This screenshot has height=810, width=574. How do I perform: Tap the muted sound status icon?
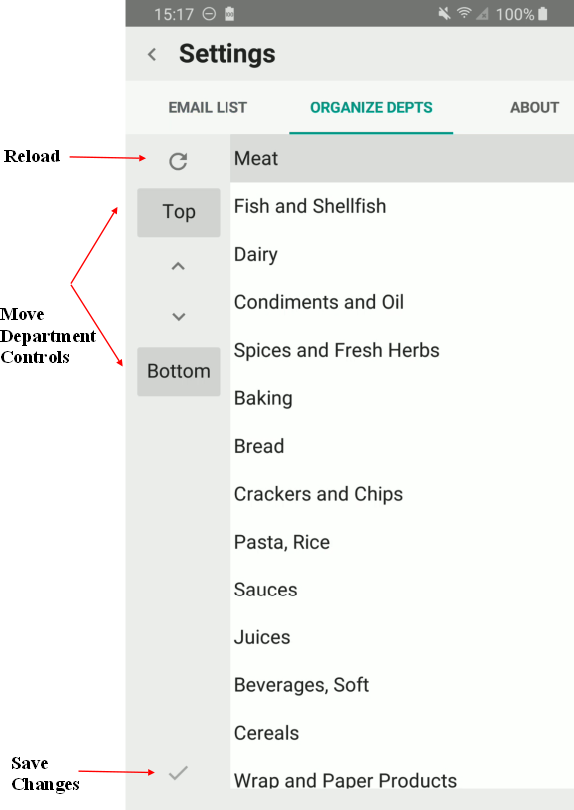444,13
